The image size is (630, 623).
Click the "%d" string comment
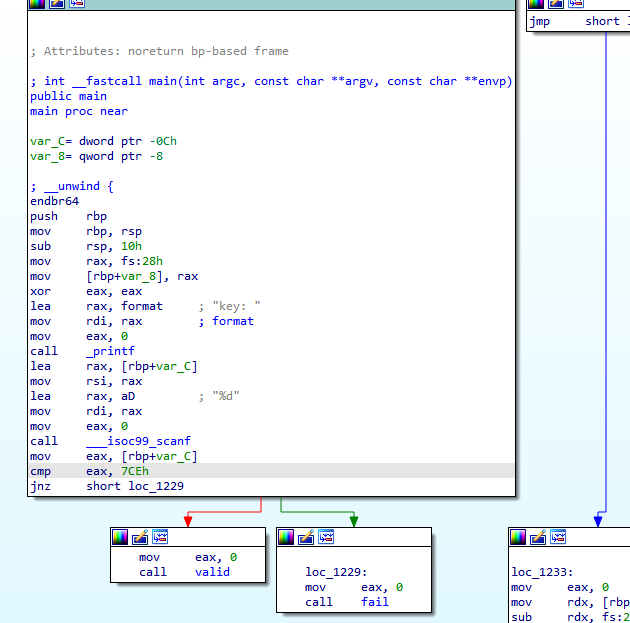coord(226,396)
